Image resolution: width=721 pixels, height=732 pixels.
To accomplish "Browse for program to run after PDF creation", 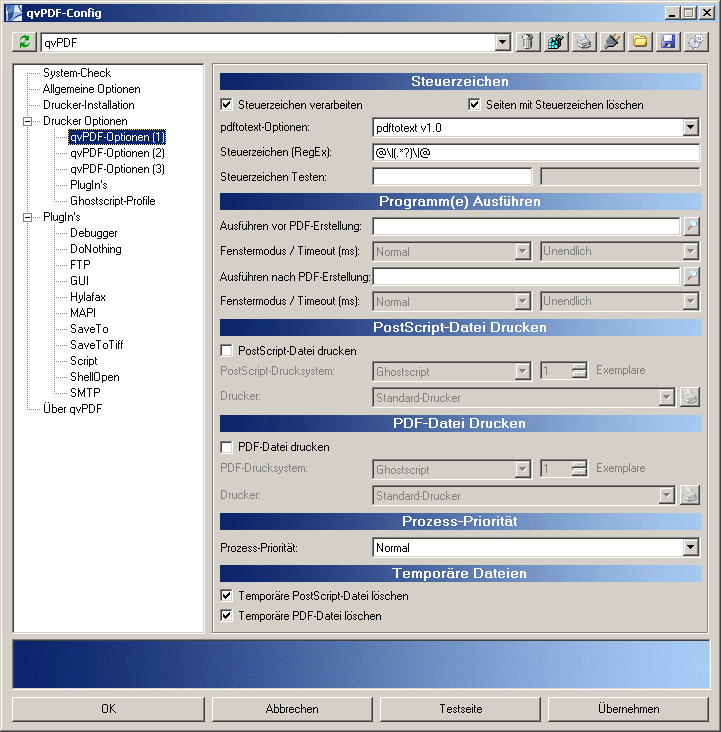I will point(692,276).
